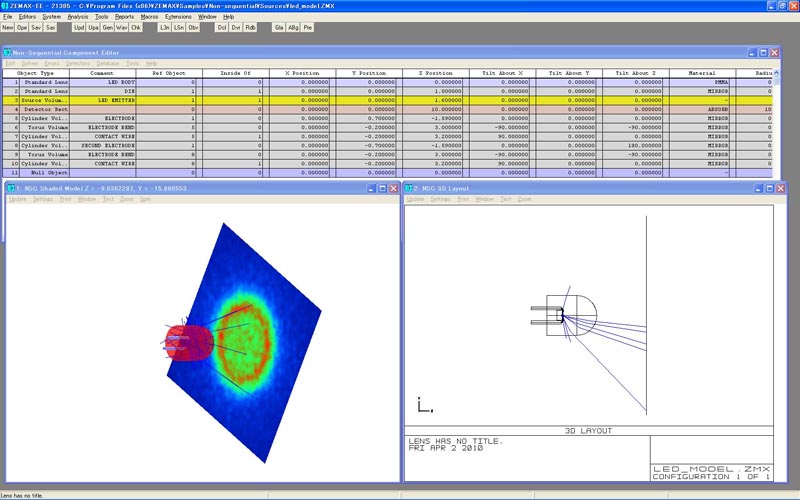The width and height of the screenshot is (800, 500).
Task: Click Update in NSC 3D Layout window
Action: [415, 199]
